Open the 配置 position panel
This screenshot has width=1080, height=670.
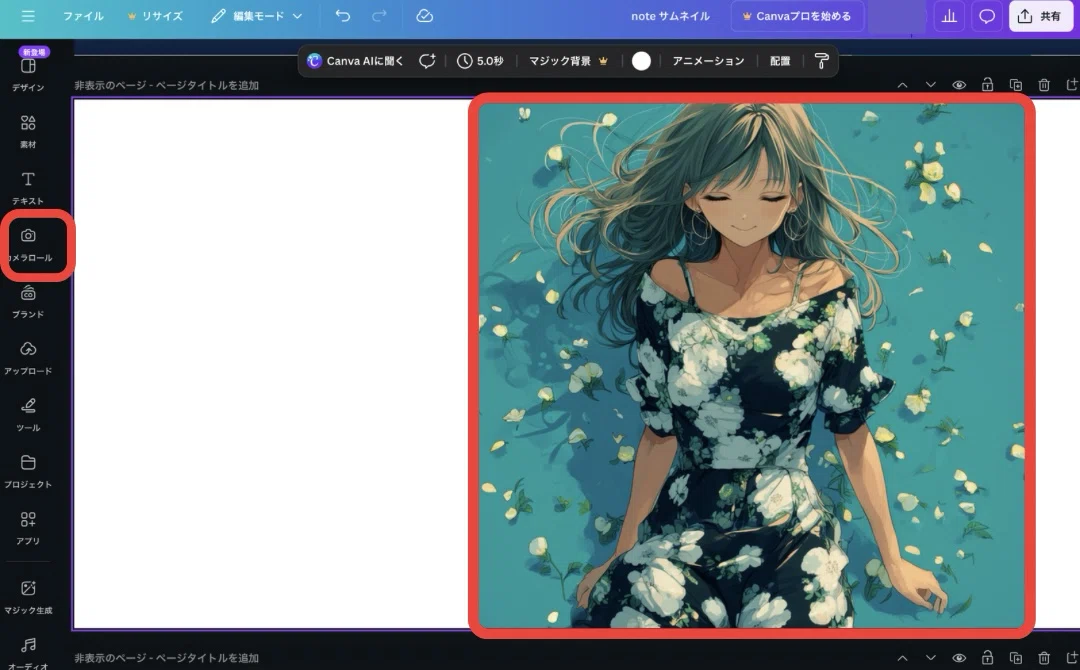[x=780, y=61]
